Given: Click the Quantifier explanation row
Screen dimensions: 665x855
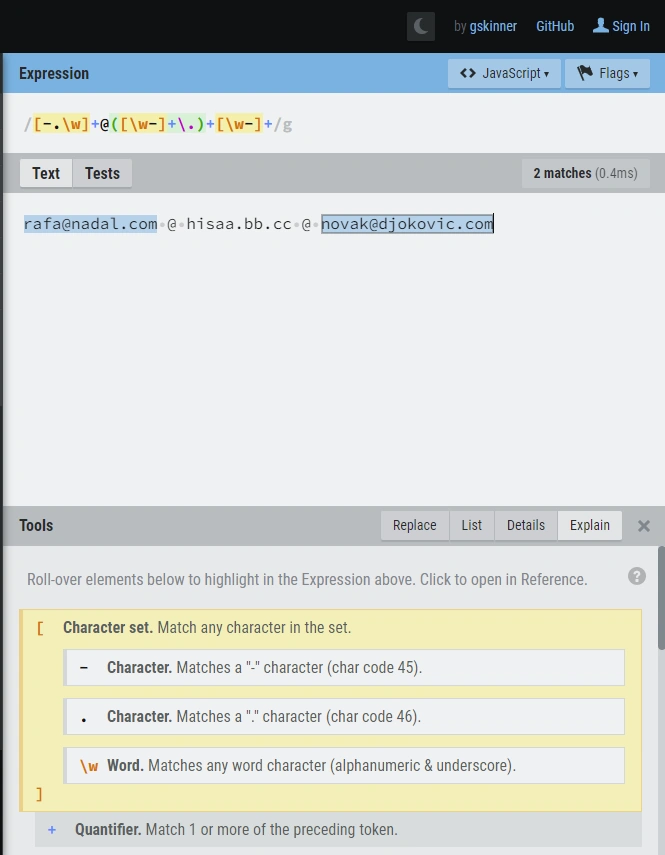Looking at the screenshot, I should tap(338, 829).
